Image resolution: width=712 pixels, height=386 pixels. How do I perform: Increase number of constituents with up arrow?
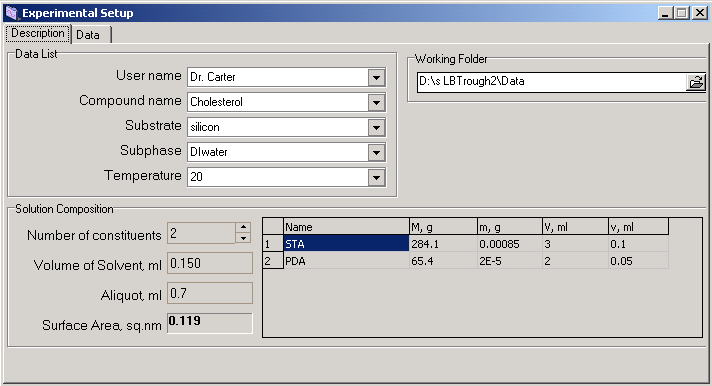244,228
